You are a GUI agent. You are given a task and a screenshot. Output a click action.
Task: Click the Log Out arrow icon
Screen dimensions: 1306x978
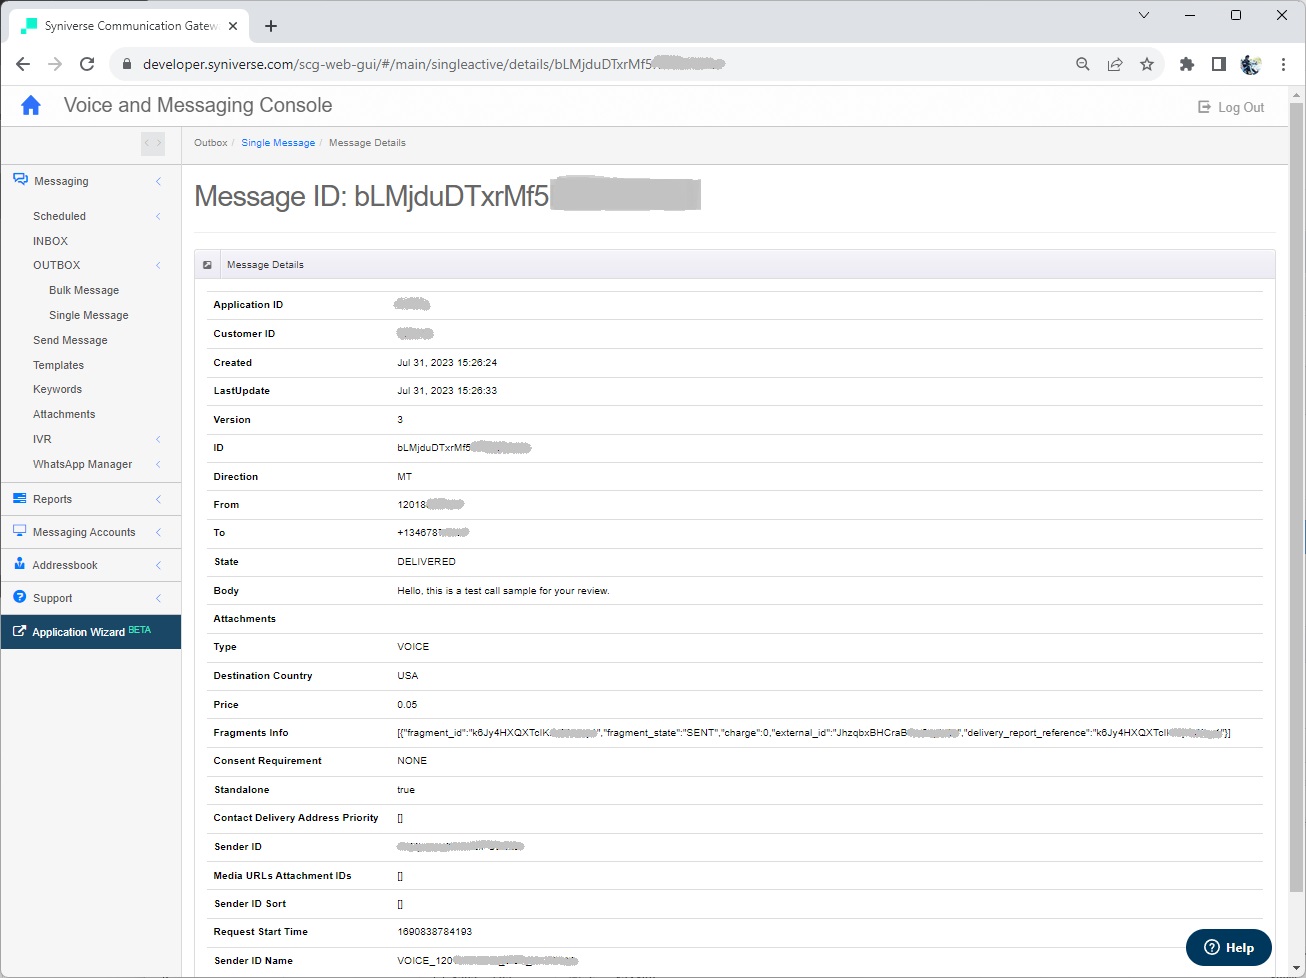1205,107
